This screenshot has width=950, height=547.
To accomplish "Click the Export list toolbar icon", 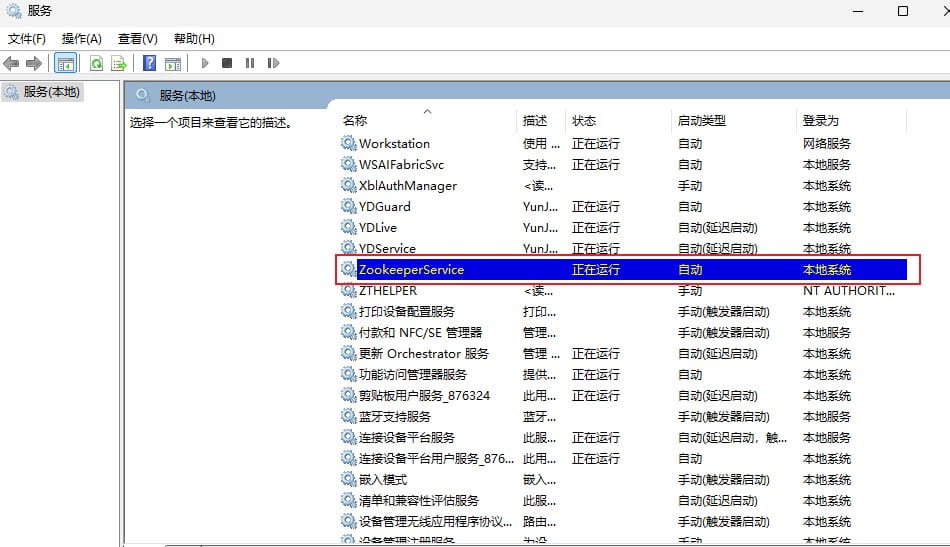I will tap(119, 63).
